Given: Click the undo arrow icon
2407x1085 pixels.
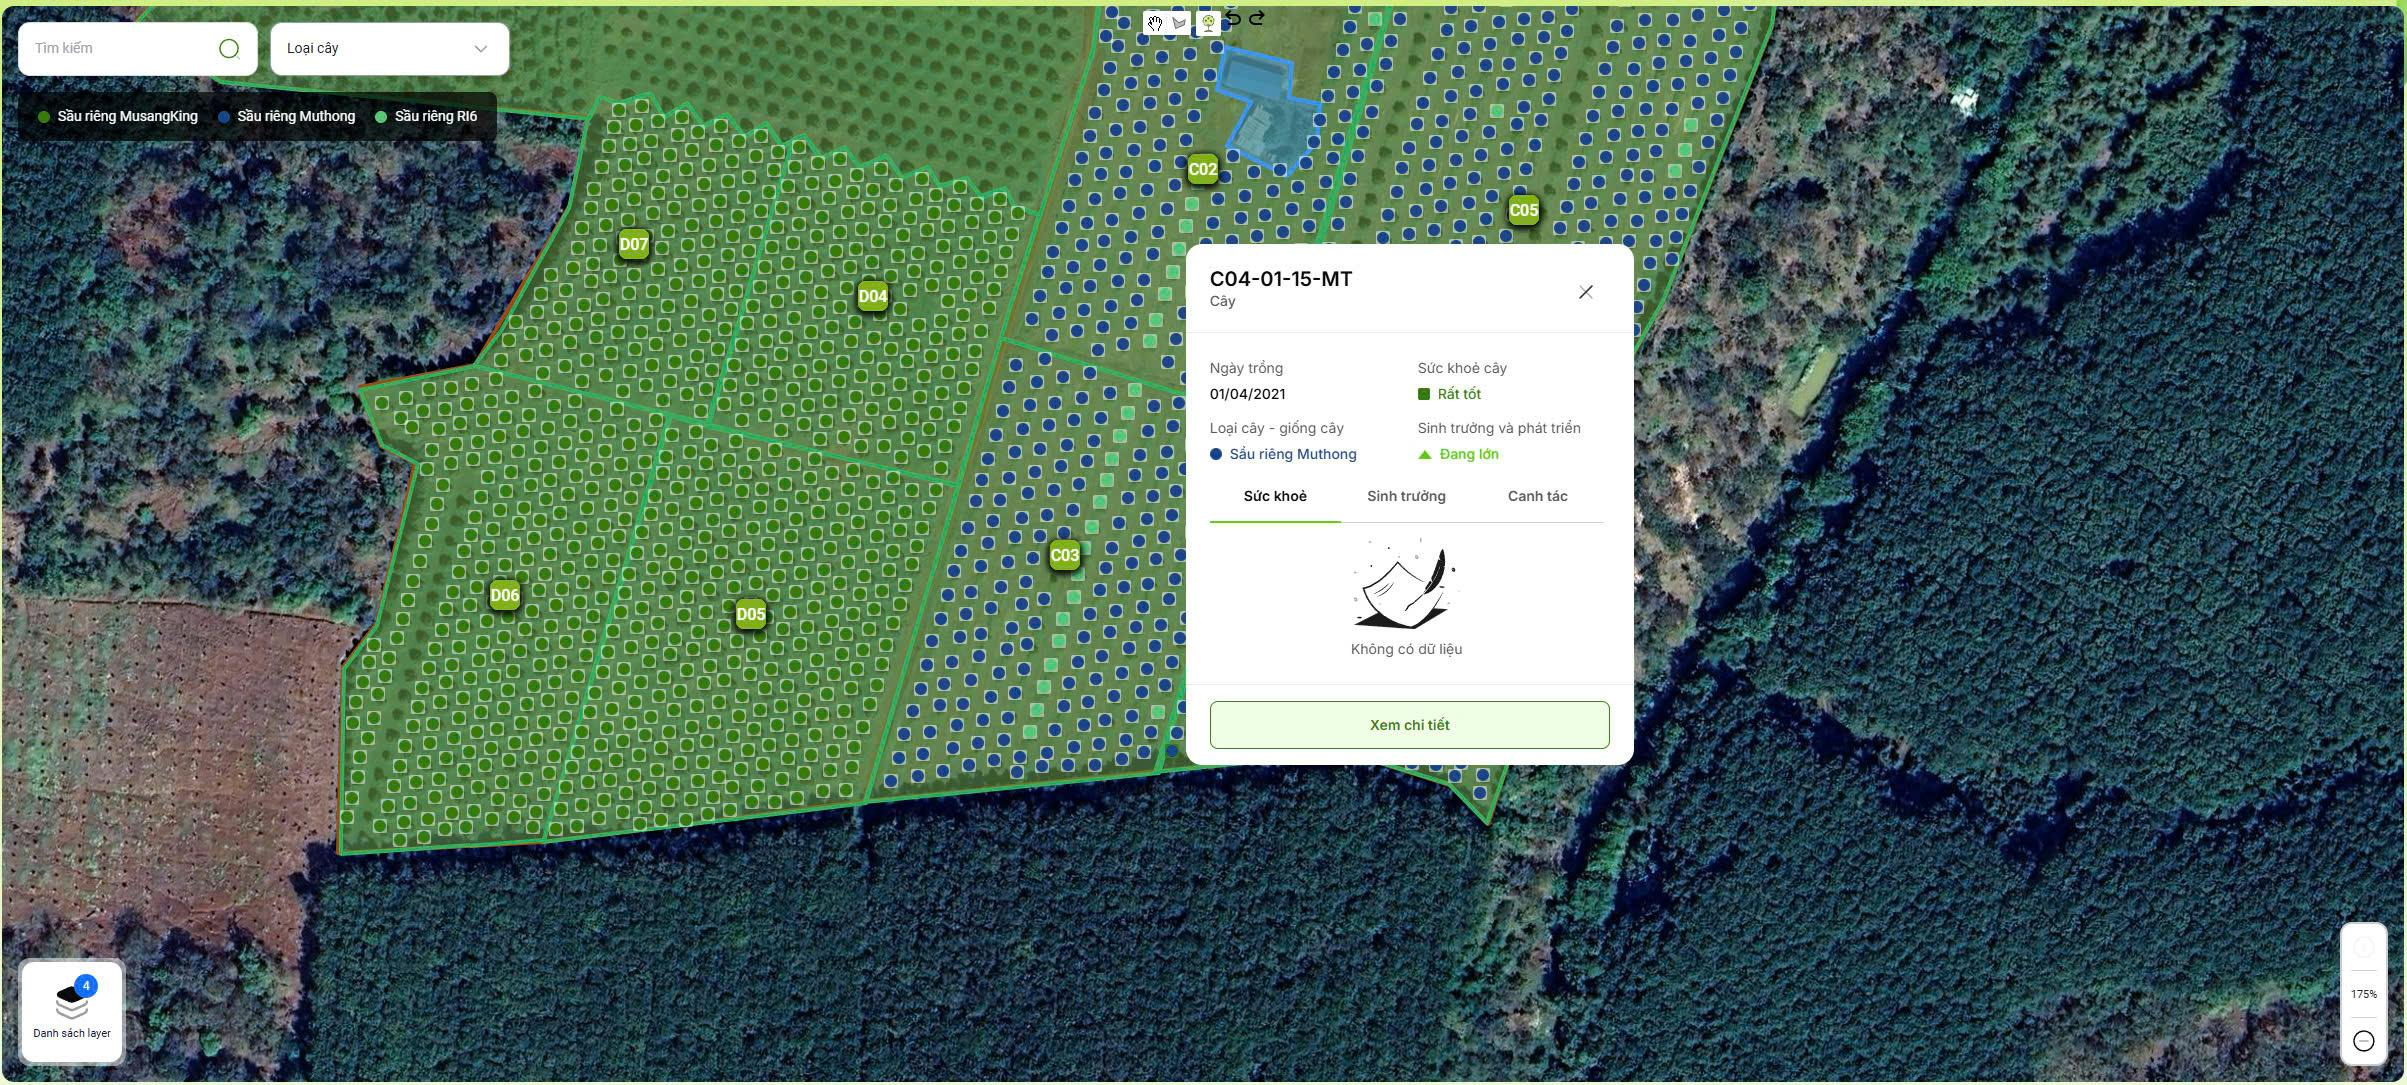Looking at the screenshot, I should point(1234,19).
